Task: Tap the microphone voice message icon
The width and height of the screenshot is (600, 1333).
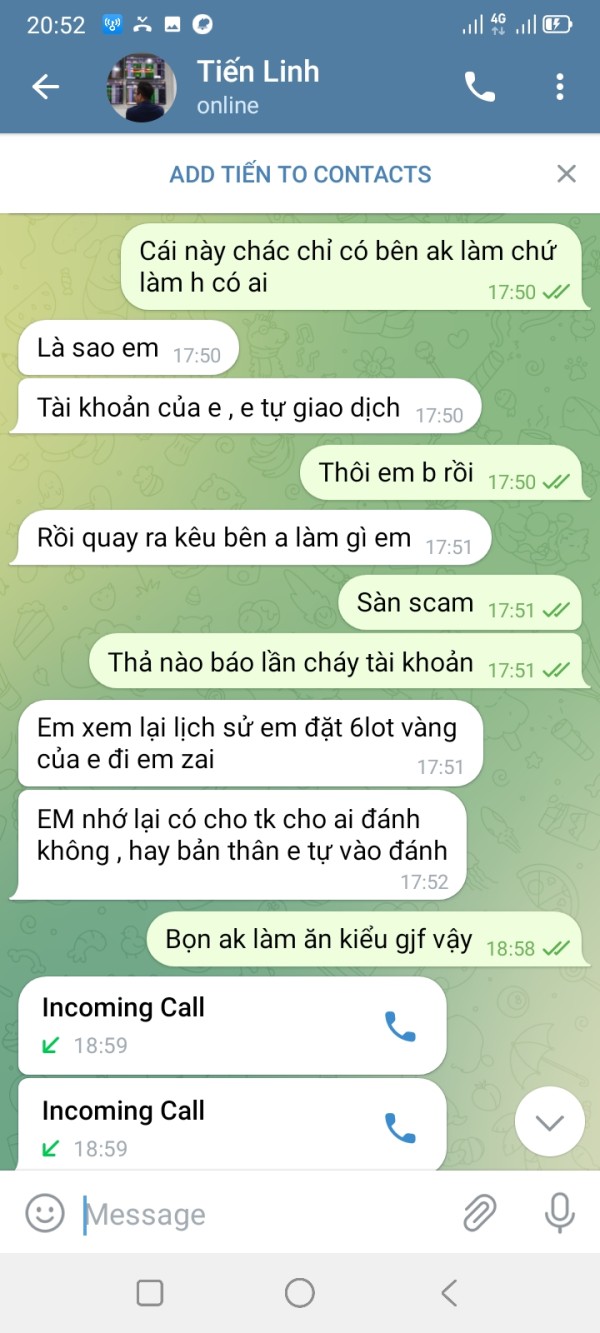Action: pyautogui.click(x=559, y=1213)
